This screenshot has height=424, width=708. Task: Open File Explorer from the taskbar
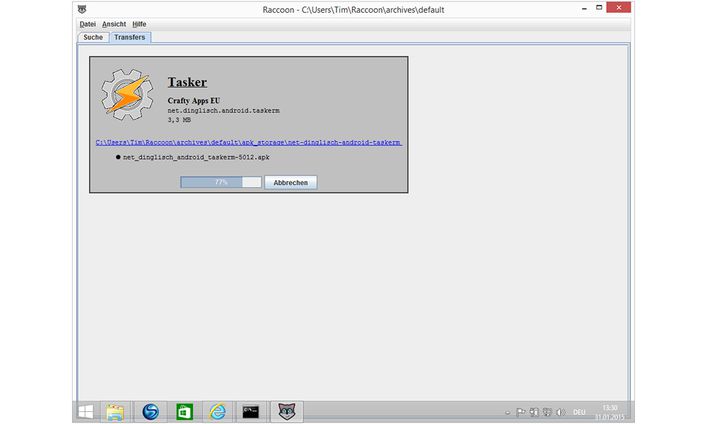pos(115,412)
